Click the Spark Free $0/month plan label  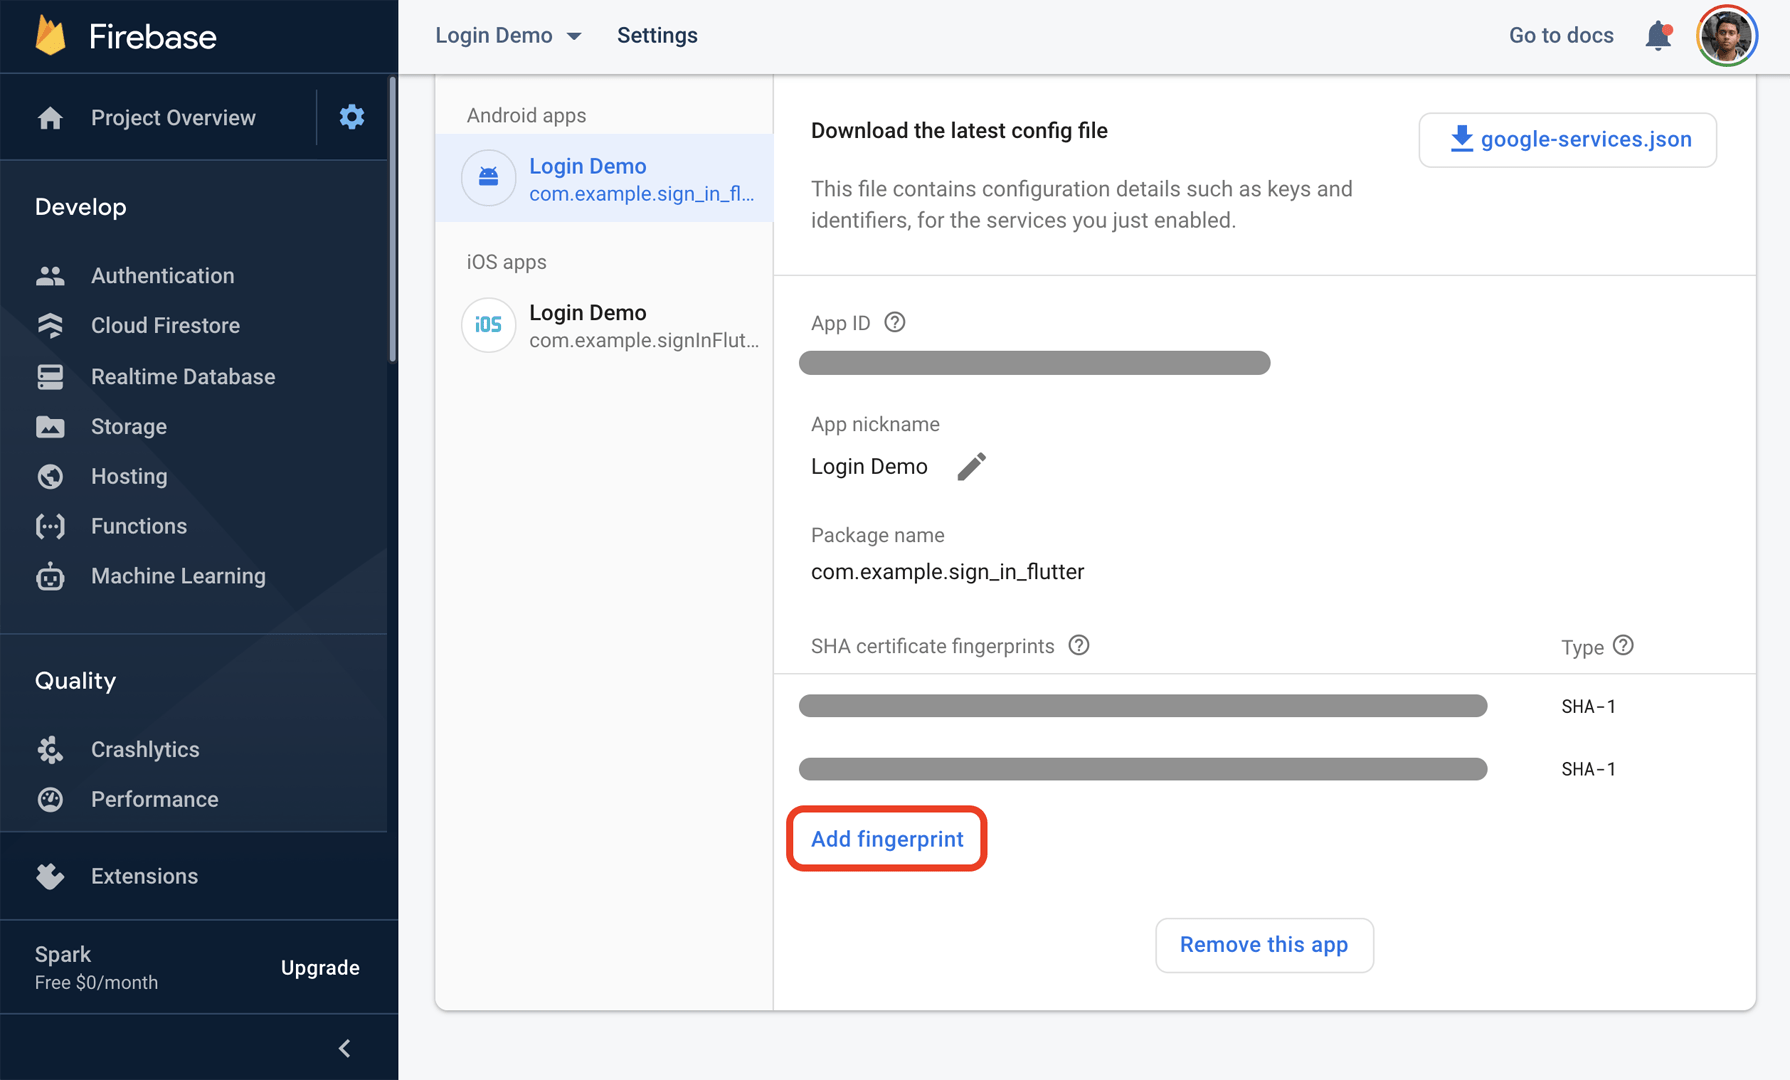coord(96,968)
